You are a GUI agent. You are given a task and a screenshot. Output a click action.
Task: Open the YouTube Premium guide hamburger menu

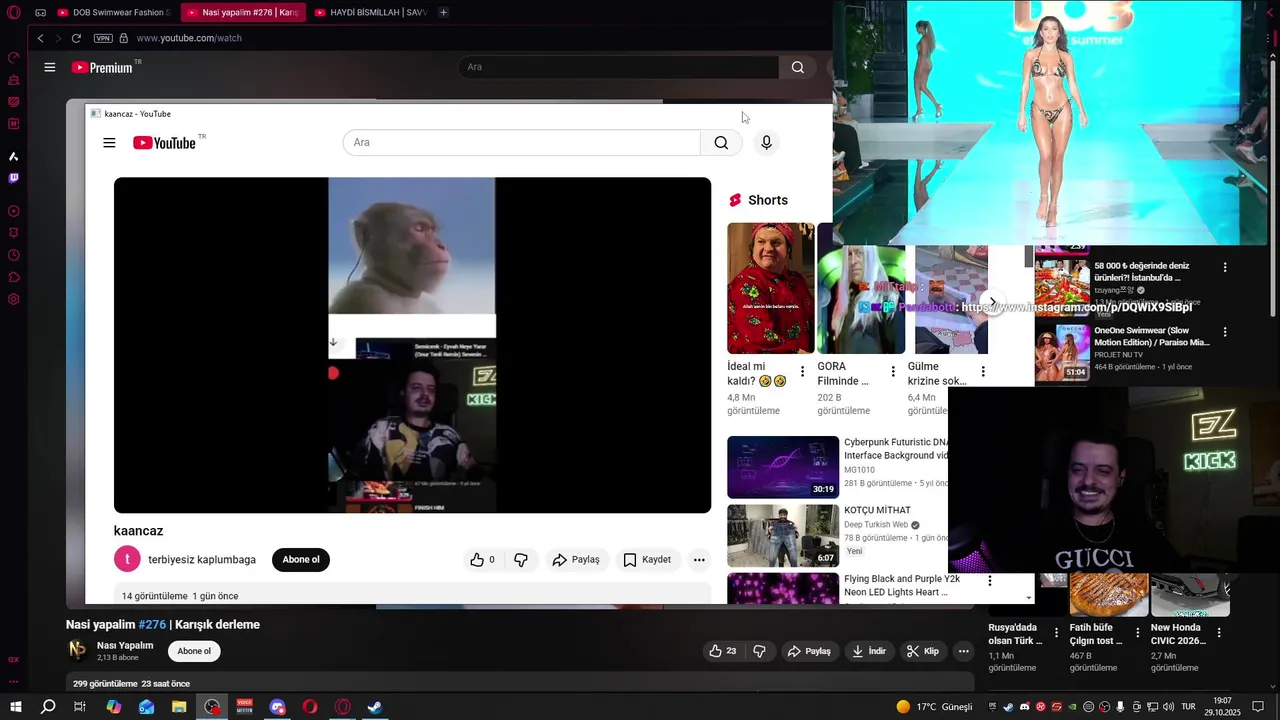[50, 67]
